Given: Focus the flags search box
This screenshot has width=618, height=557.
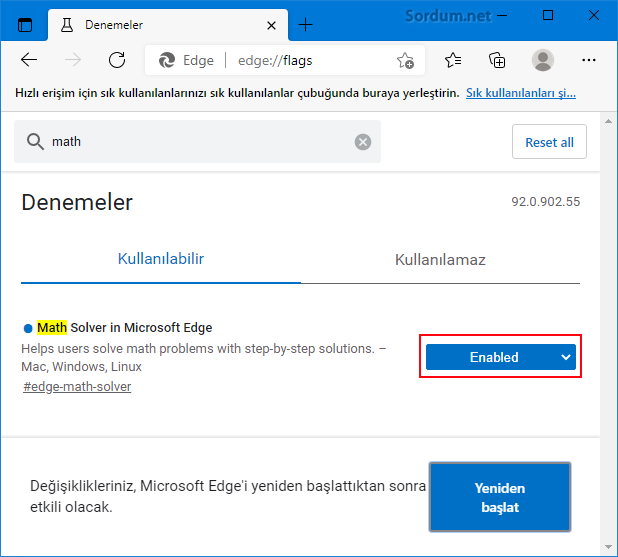Looking at the screenshot, I should 197,142.
